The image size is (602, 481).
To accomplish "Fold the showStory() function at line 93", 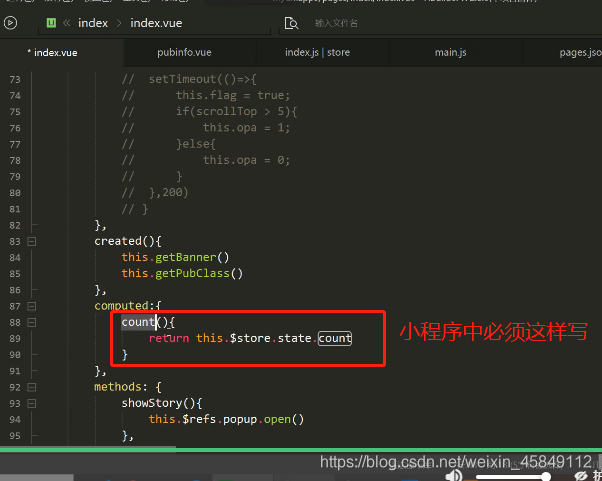I will pyautogui.click(x=32, y=403).
